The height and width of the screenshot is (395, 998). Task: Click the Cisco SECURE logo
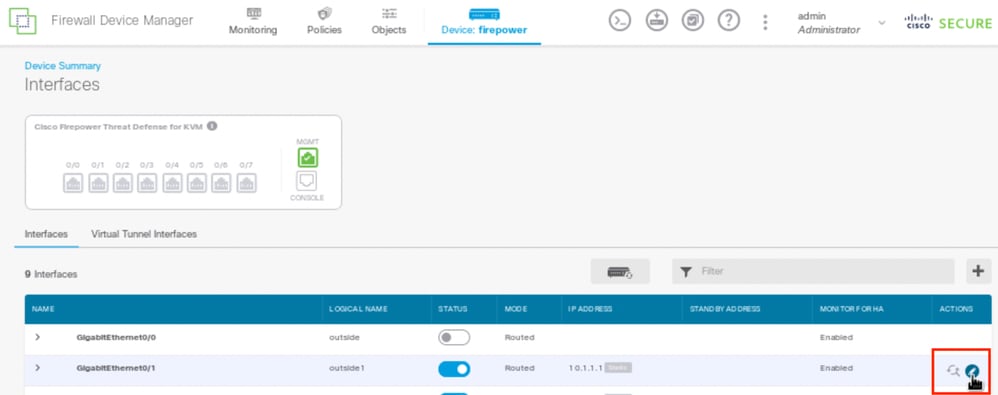[948, 23]
